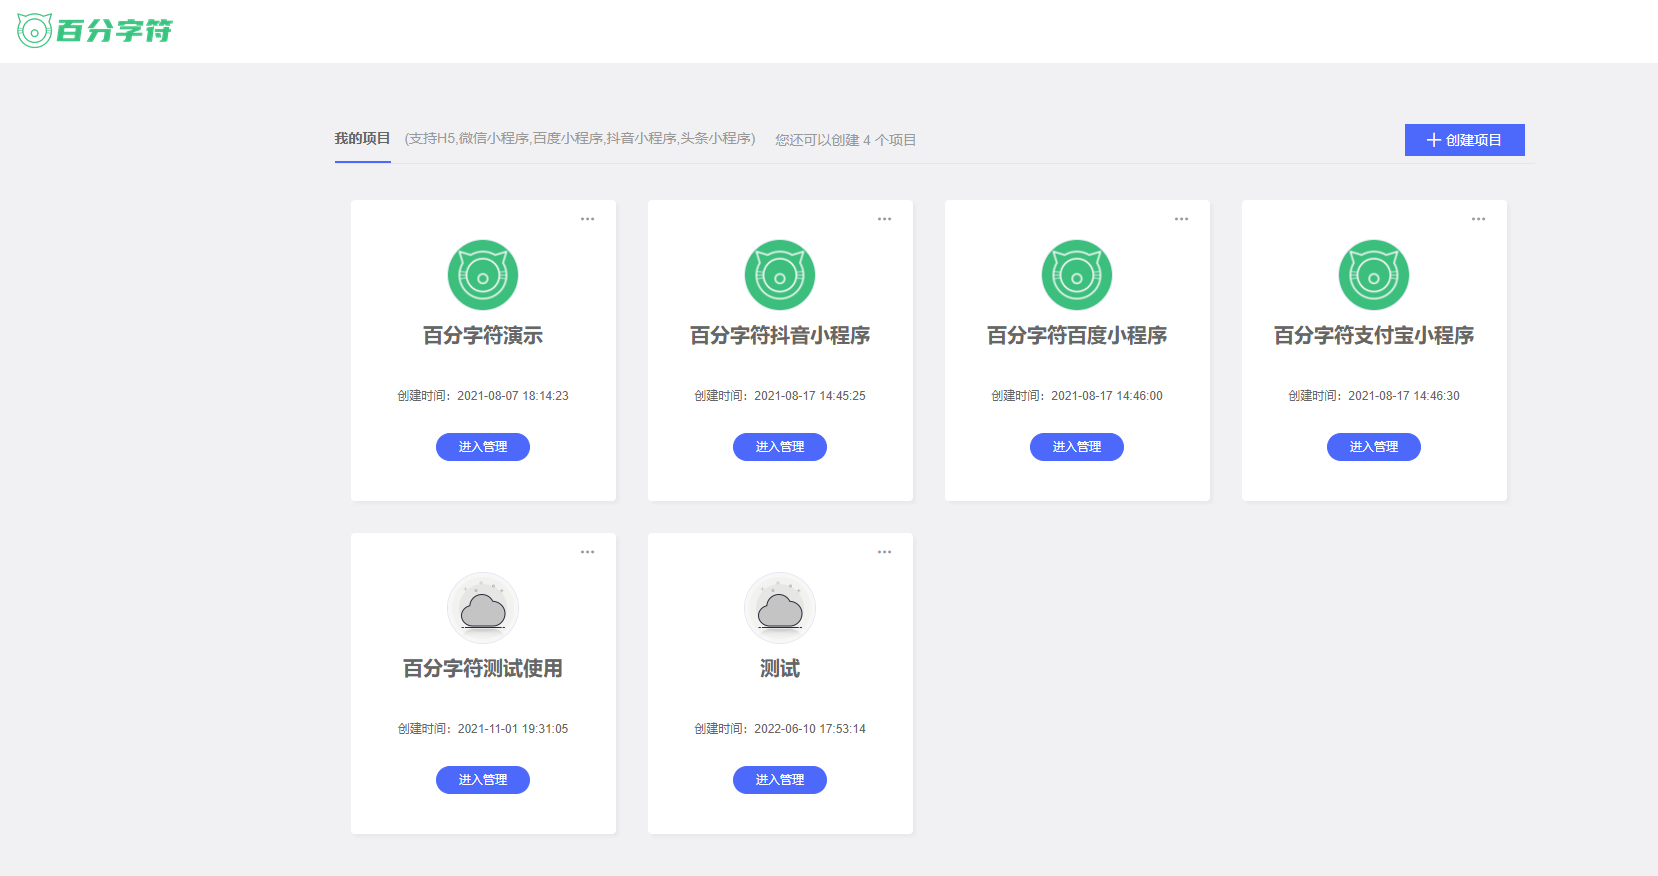Click creation time 2021-08-17 14:45:25
The height and width of the screenshot is (876, 1658).
click(810, 396)
